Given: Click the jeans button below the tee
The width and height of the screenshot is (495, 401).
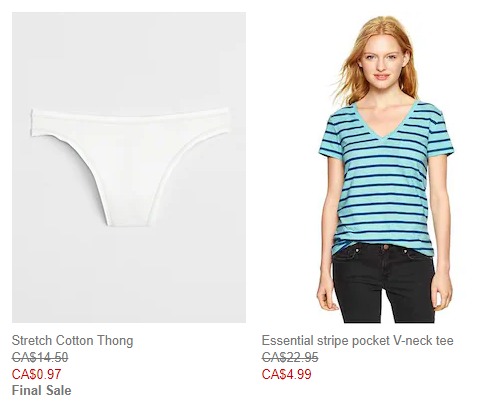Looking at the screenshot, I should tap(386, 247).
